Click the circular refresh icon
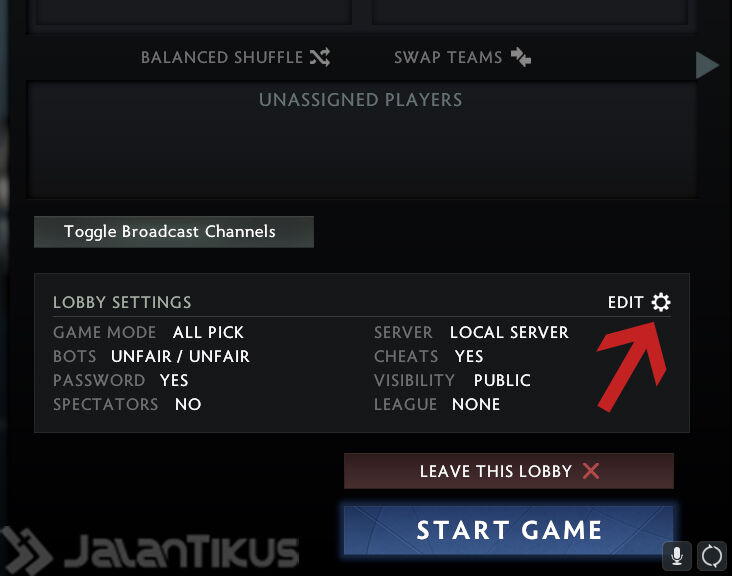 712,556
